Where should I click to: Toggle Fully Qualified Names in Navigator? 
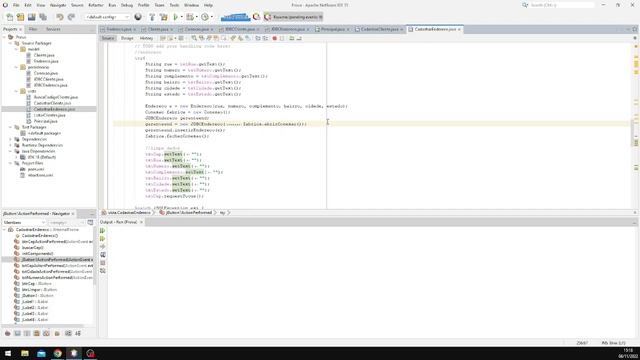(57, 333)
